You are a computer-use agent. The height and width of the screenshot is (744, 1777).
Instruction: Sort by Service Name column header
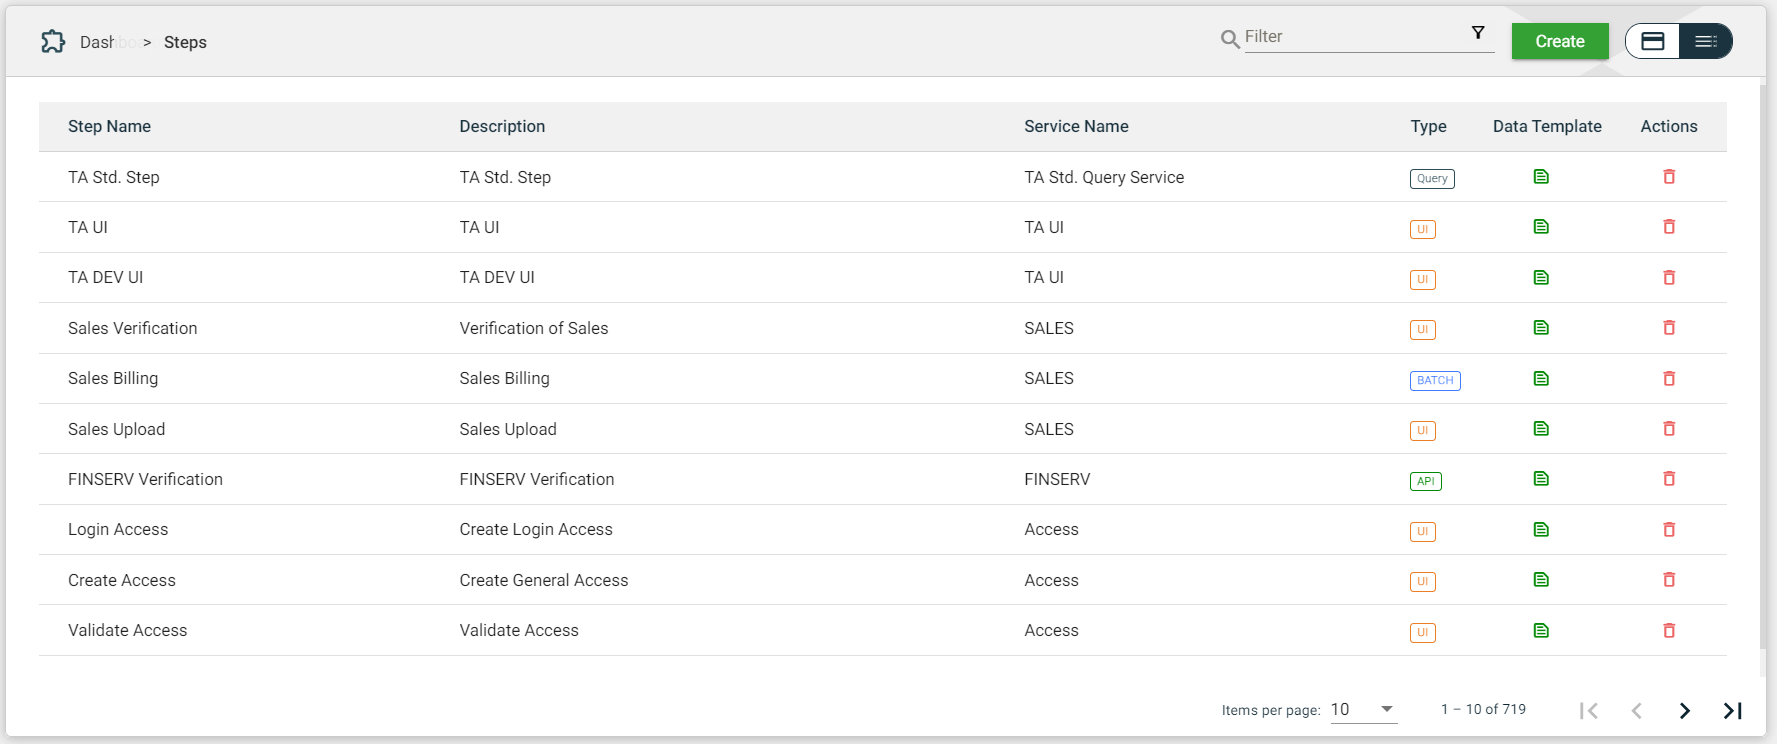pyautogui.click(x=1076, y=126)
